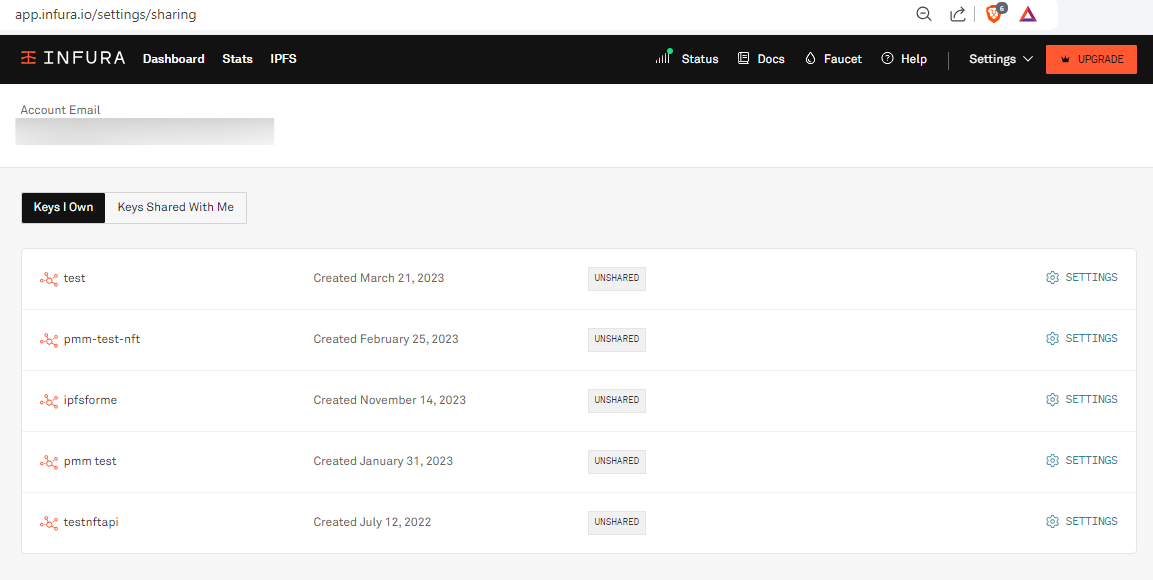Click the Docs book icon
This screenshot has height=580, width=1153.
pos(743,59)
